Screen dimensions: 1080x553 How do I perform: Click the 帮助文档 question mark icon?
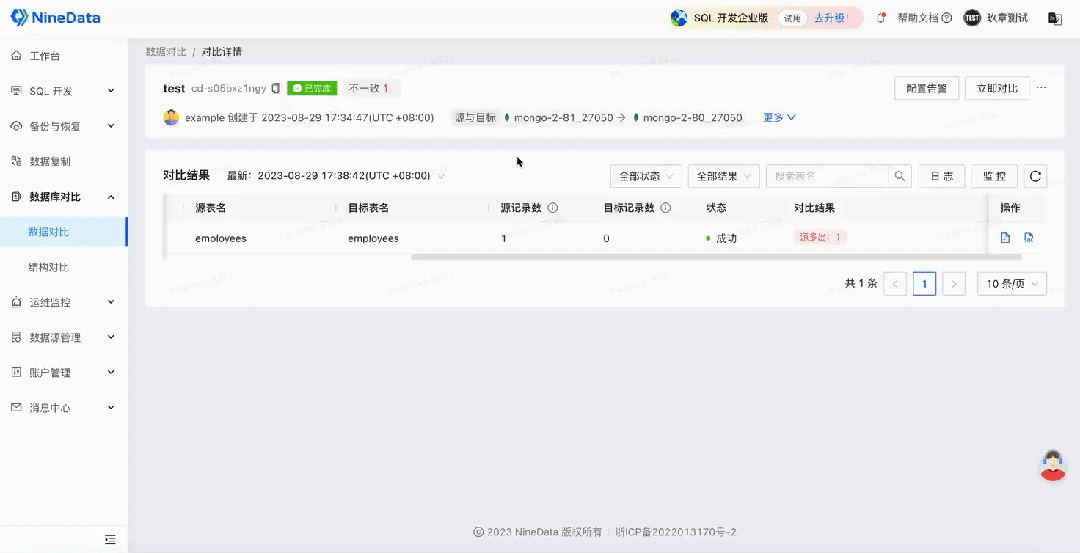[947, 18]
